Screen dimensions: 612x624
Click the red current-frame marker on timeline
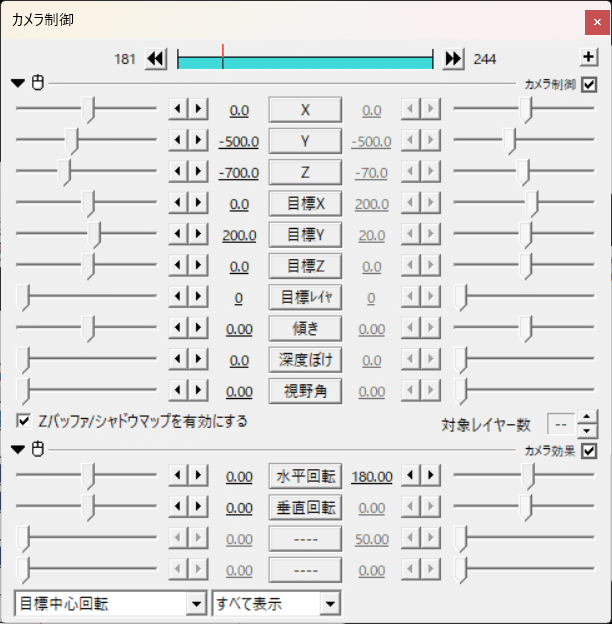point(223,57)
